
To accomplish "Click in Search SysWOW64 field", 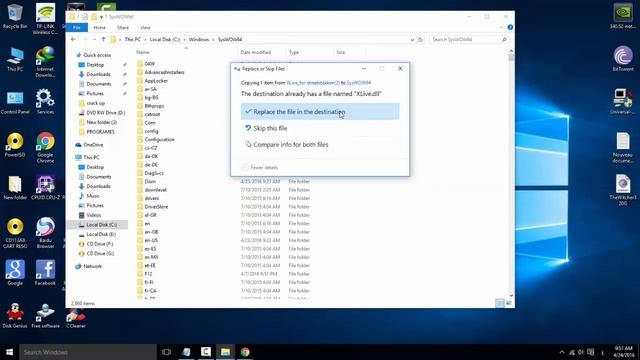I will [469, 40].
